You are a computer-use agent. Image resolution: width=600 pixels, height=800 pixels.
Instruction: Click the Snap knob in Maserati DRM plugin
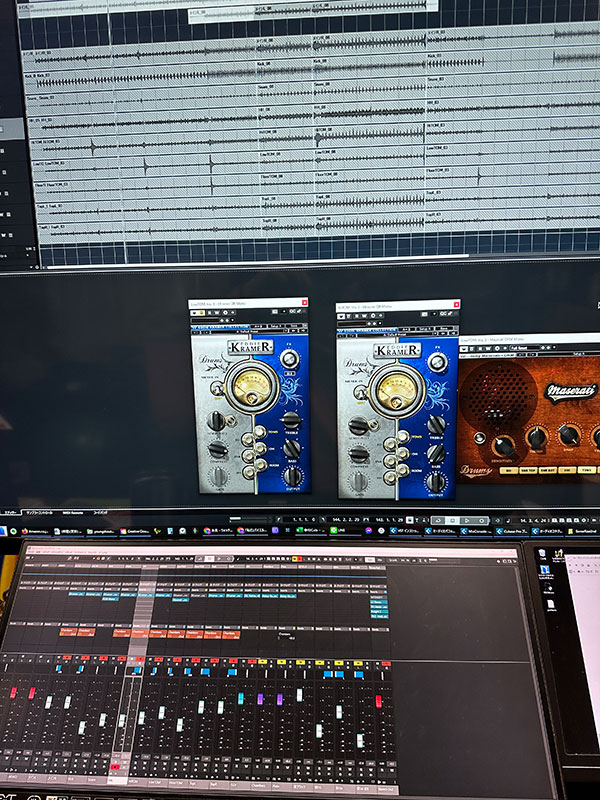click(568, 434)
